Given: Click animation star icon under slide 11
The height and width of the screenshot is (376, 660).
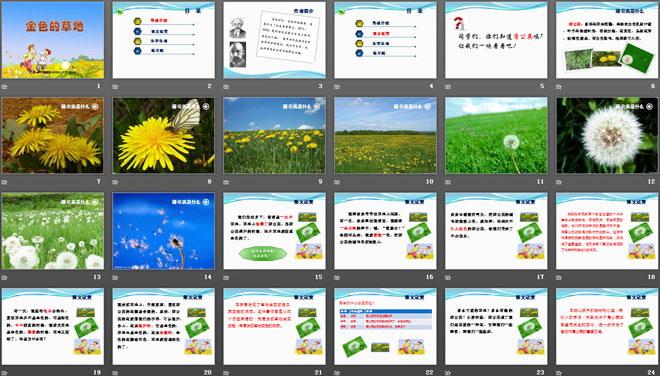Looking at the screenshot, I should click(x=448, y=182).
